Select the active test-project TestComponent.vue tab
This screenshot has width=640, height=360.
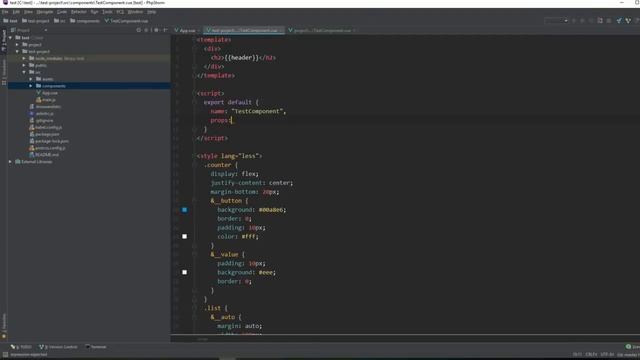point(244,30)
